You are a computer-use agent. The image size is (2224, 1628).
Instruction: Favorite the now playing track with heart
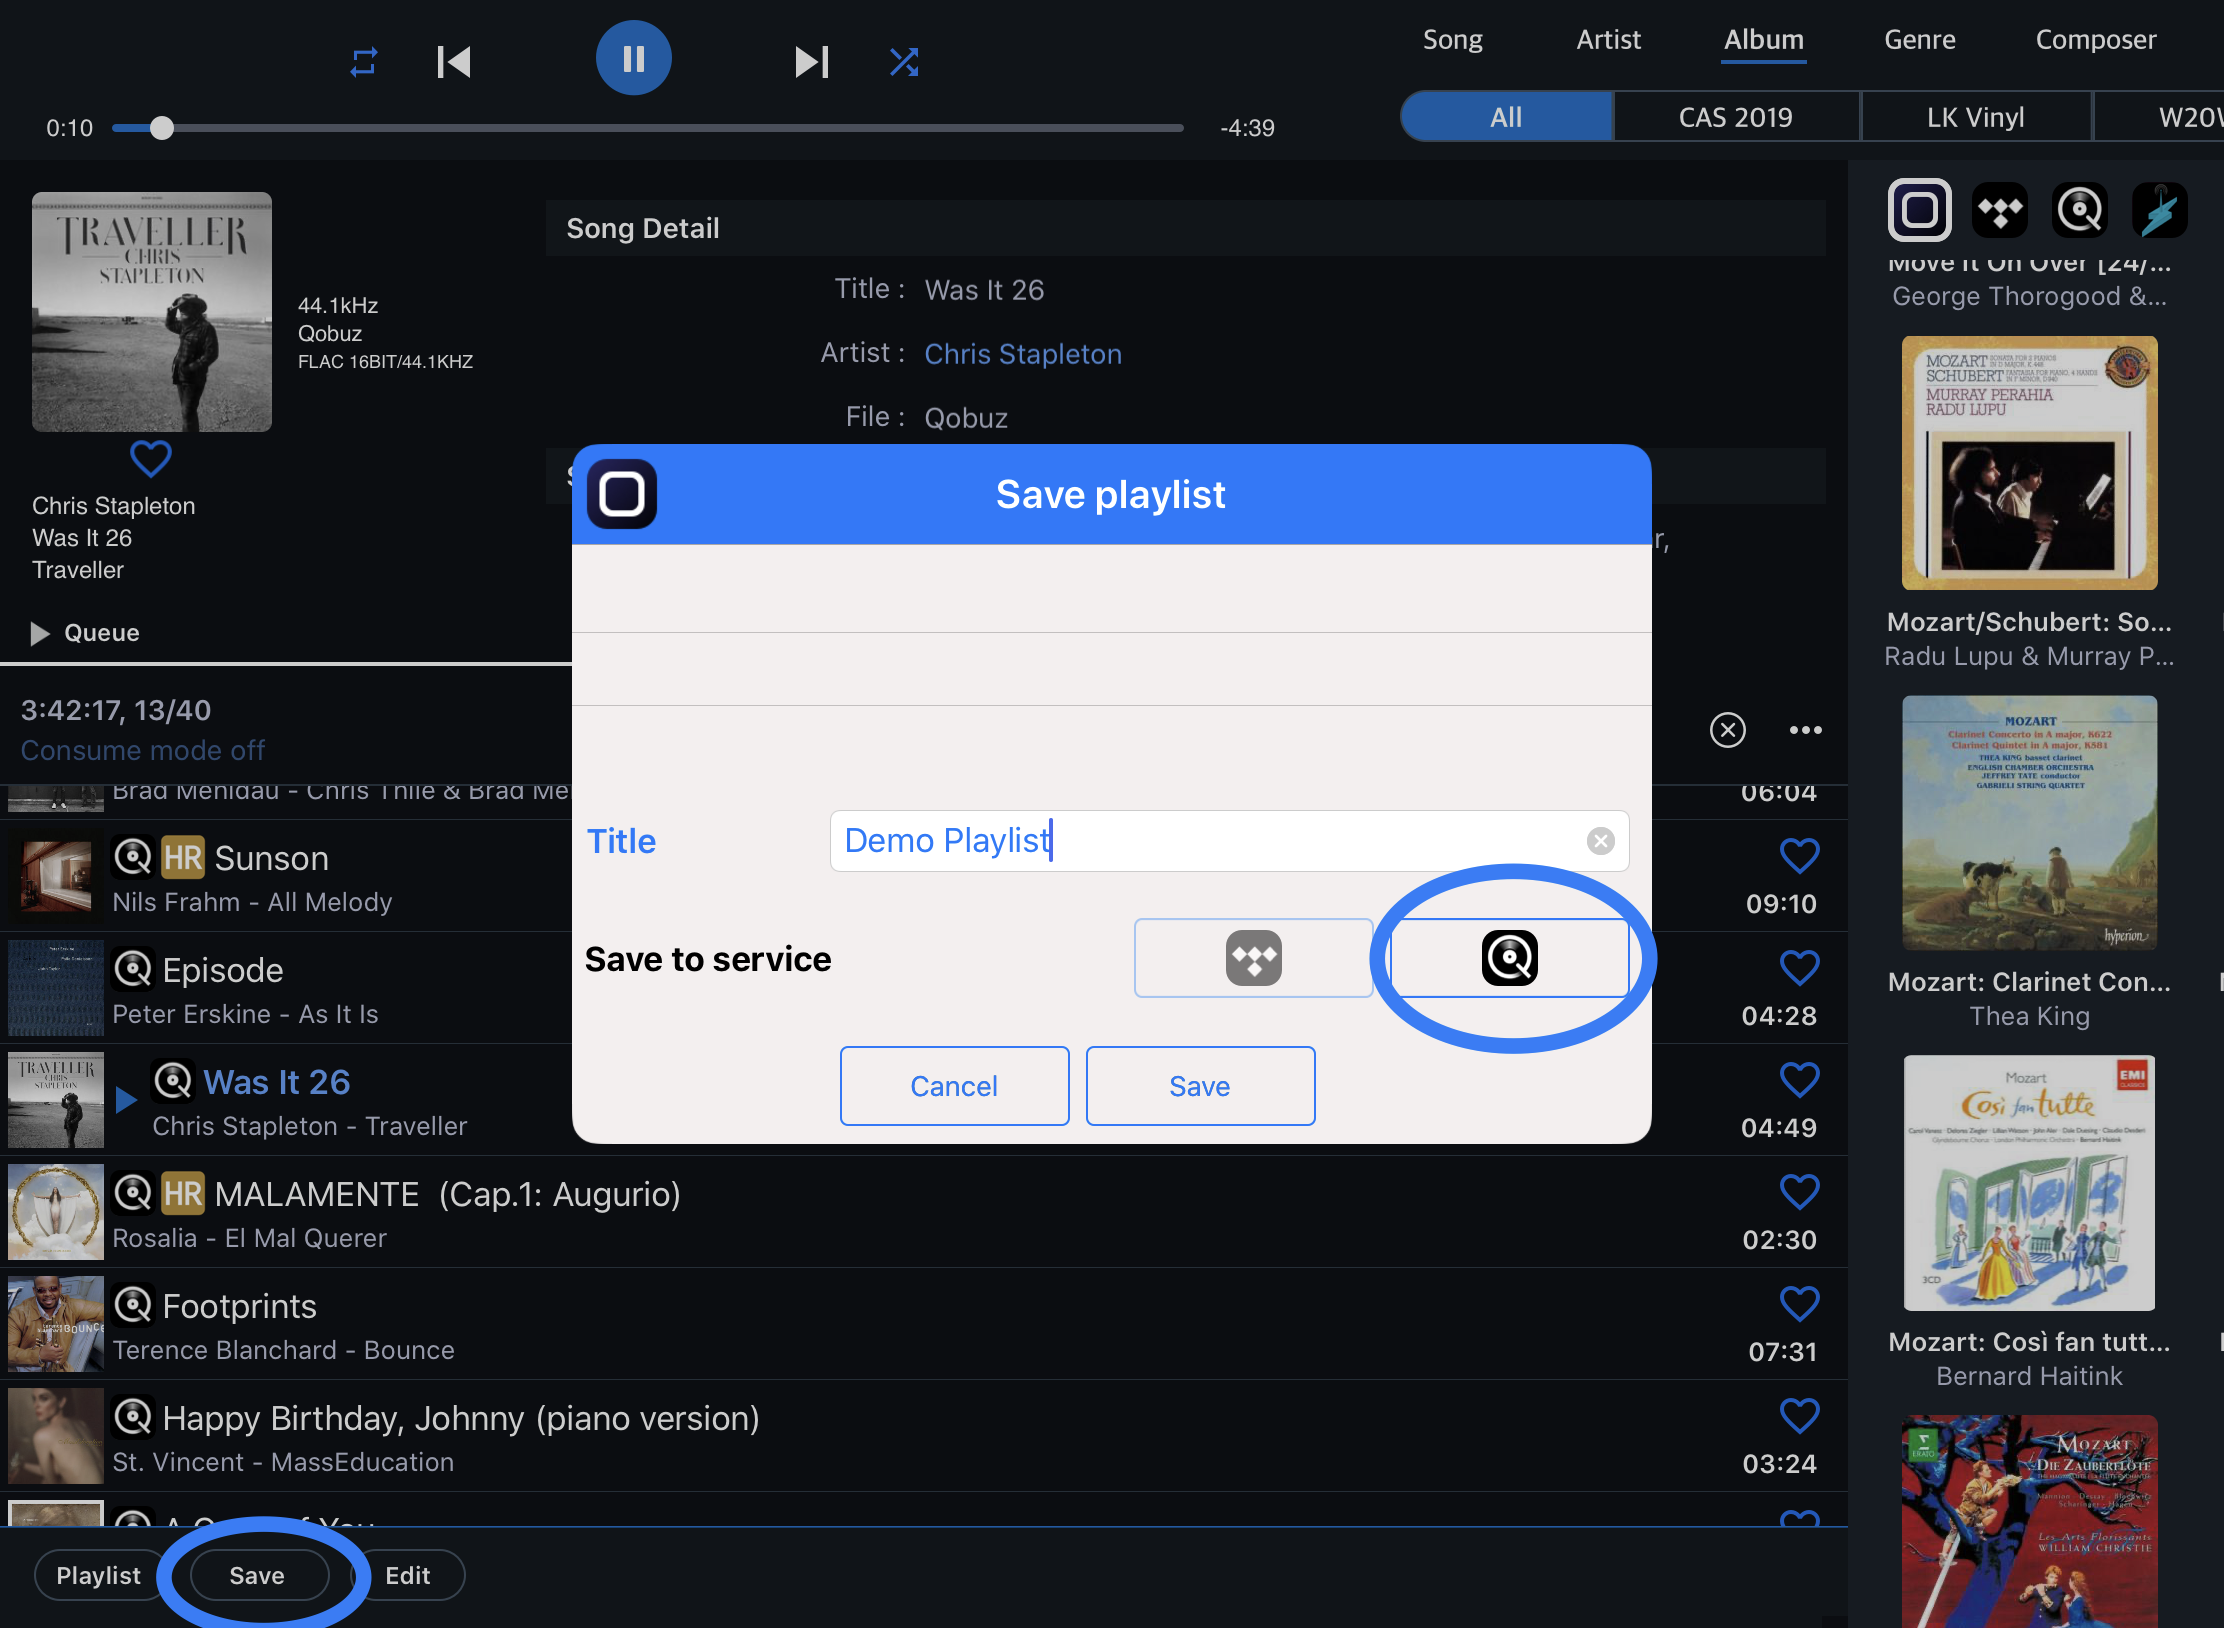pos(151,459)
